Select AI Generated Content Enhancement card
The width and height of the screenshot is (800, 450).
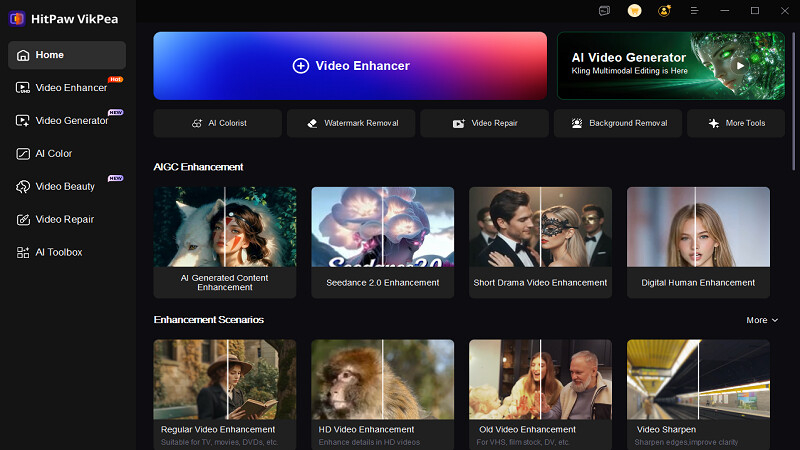point(225,242)
